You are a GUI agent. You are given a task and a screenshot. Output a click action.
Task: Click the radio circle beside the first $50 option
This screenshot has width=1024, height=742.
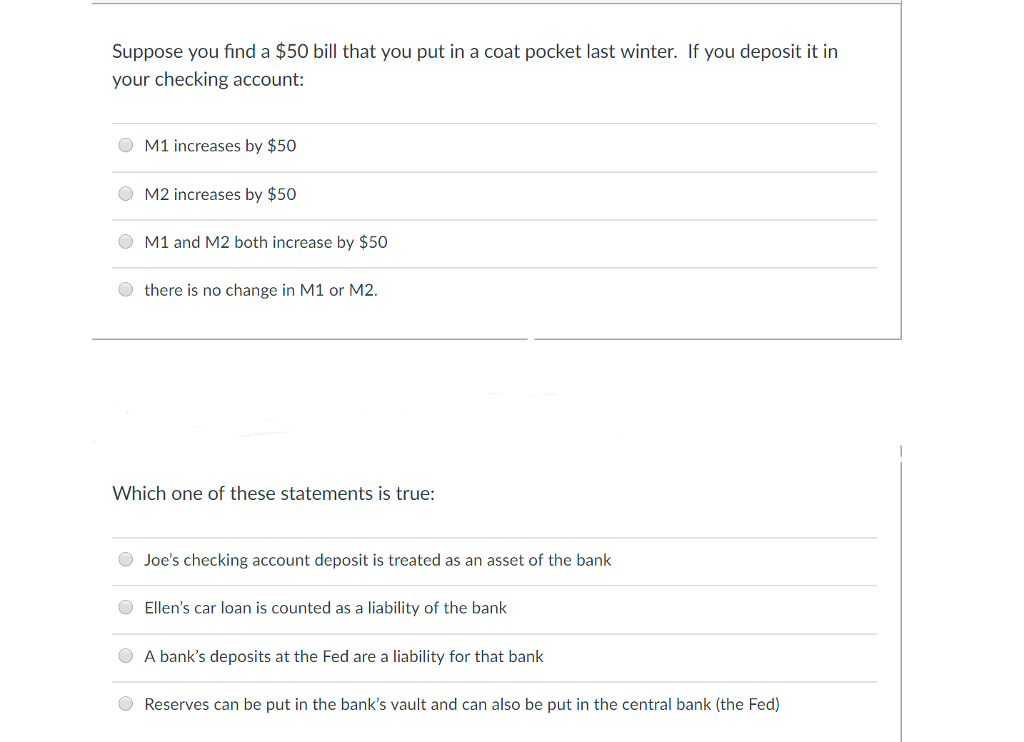(125, 144)
